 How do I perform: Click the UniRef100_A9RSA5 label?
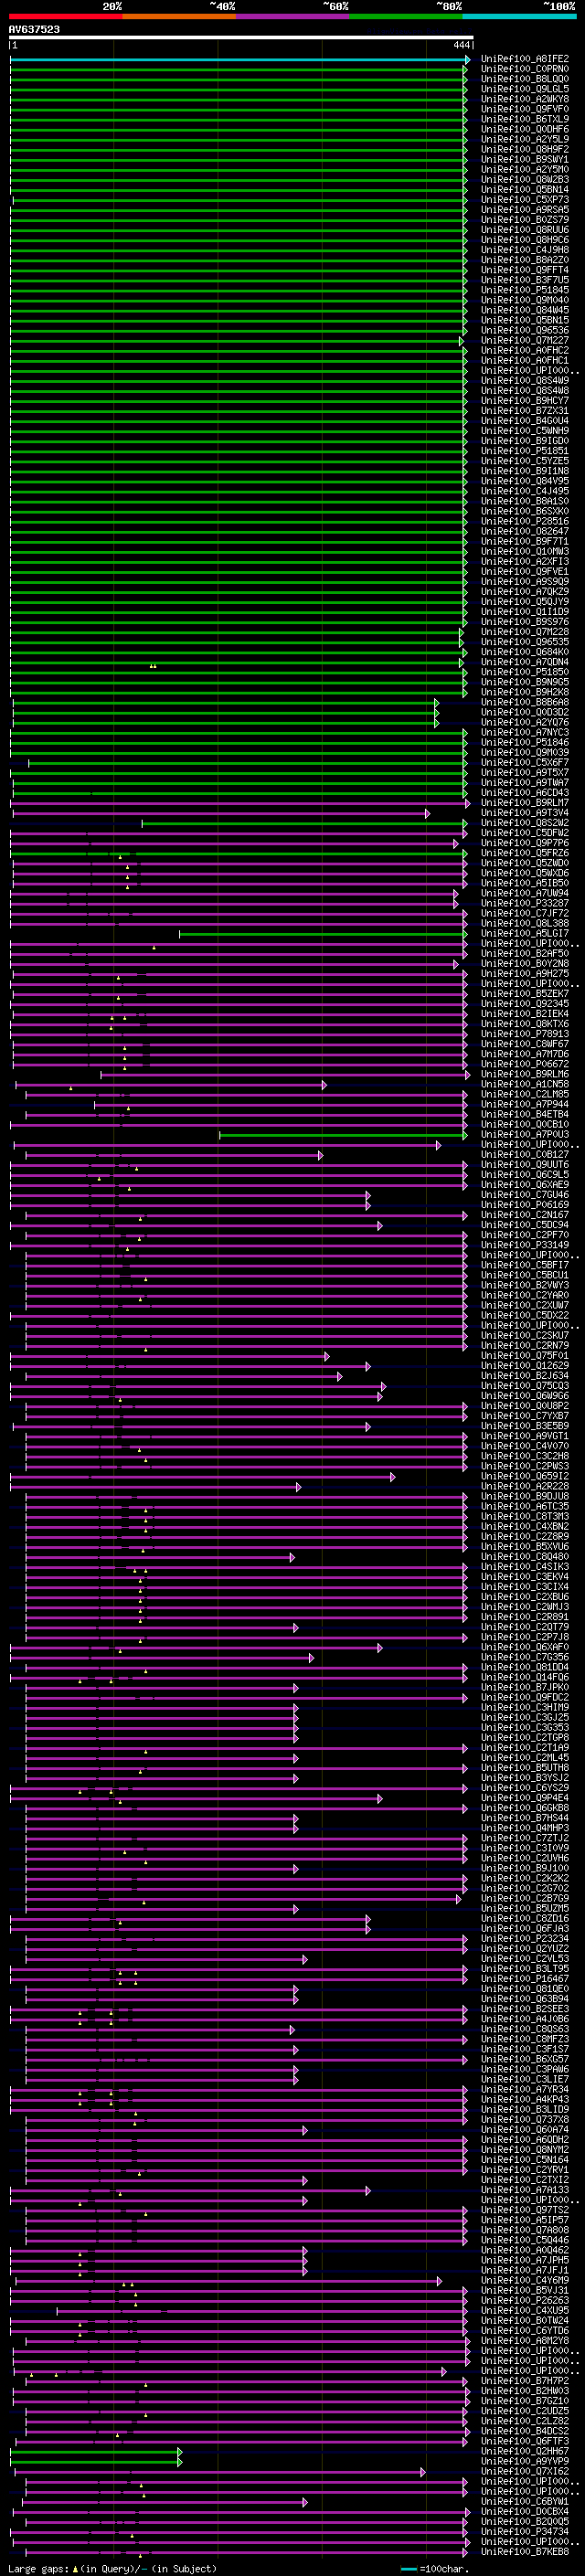[525, 210]
